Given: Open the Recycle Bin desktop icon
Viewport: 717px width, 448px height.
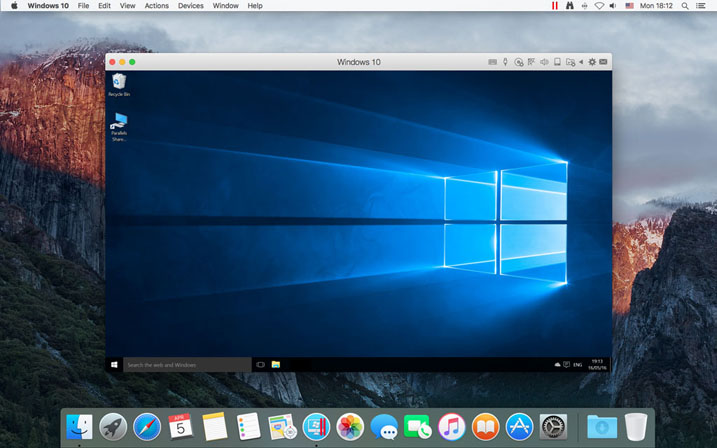Looking at the screenshot, I should 119,82.
